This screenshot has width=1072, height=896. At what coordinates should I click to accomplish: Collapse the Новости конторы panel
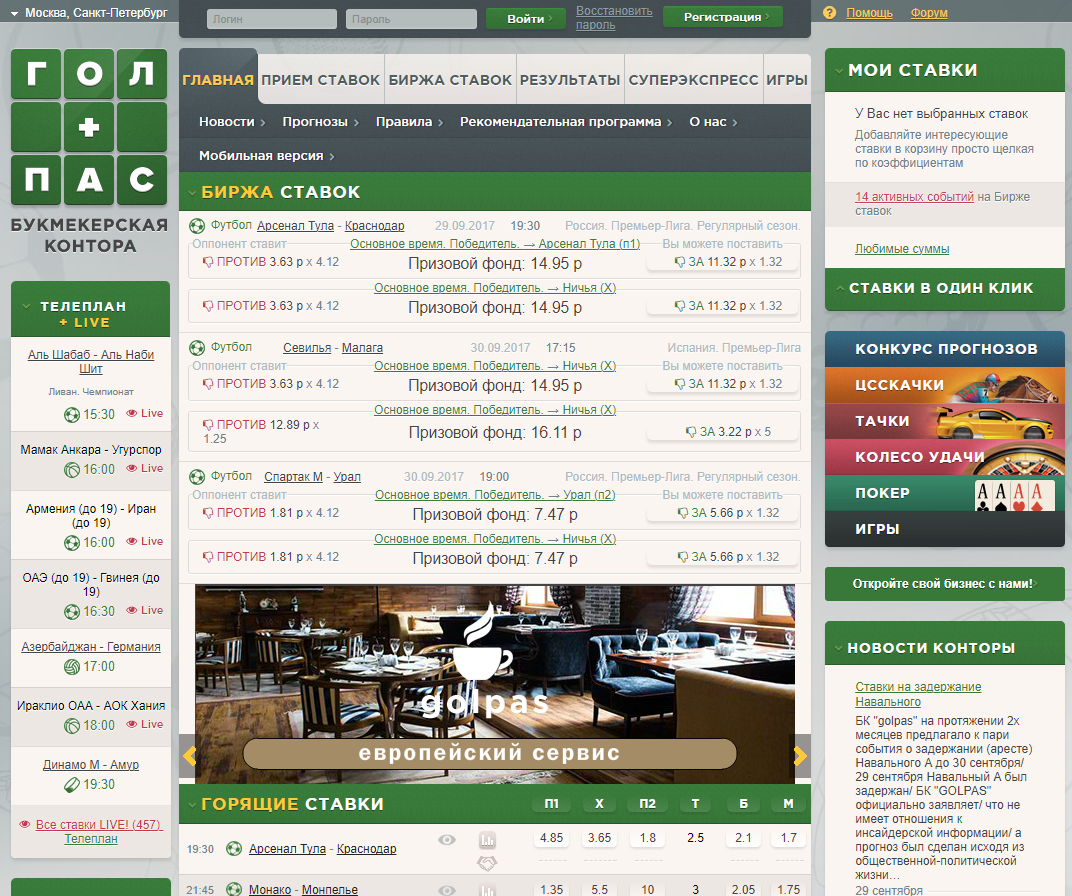(838, 648)
